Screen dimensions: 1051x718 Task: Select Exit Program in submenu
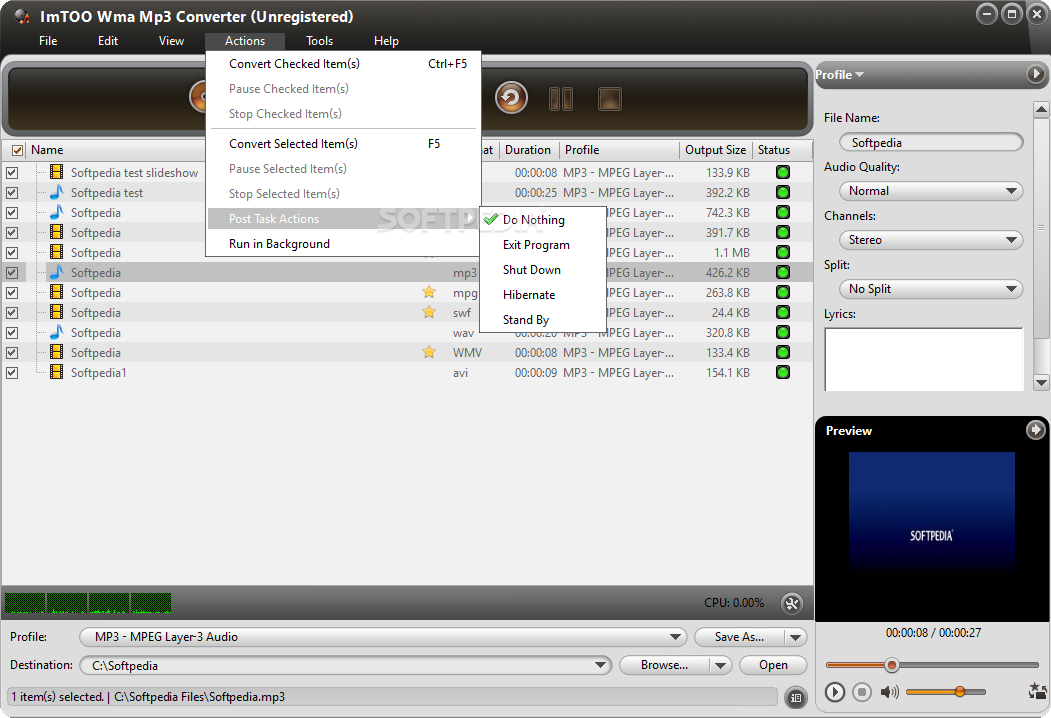tap(543, 245)
